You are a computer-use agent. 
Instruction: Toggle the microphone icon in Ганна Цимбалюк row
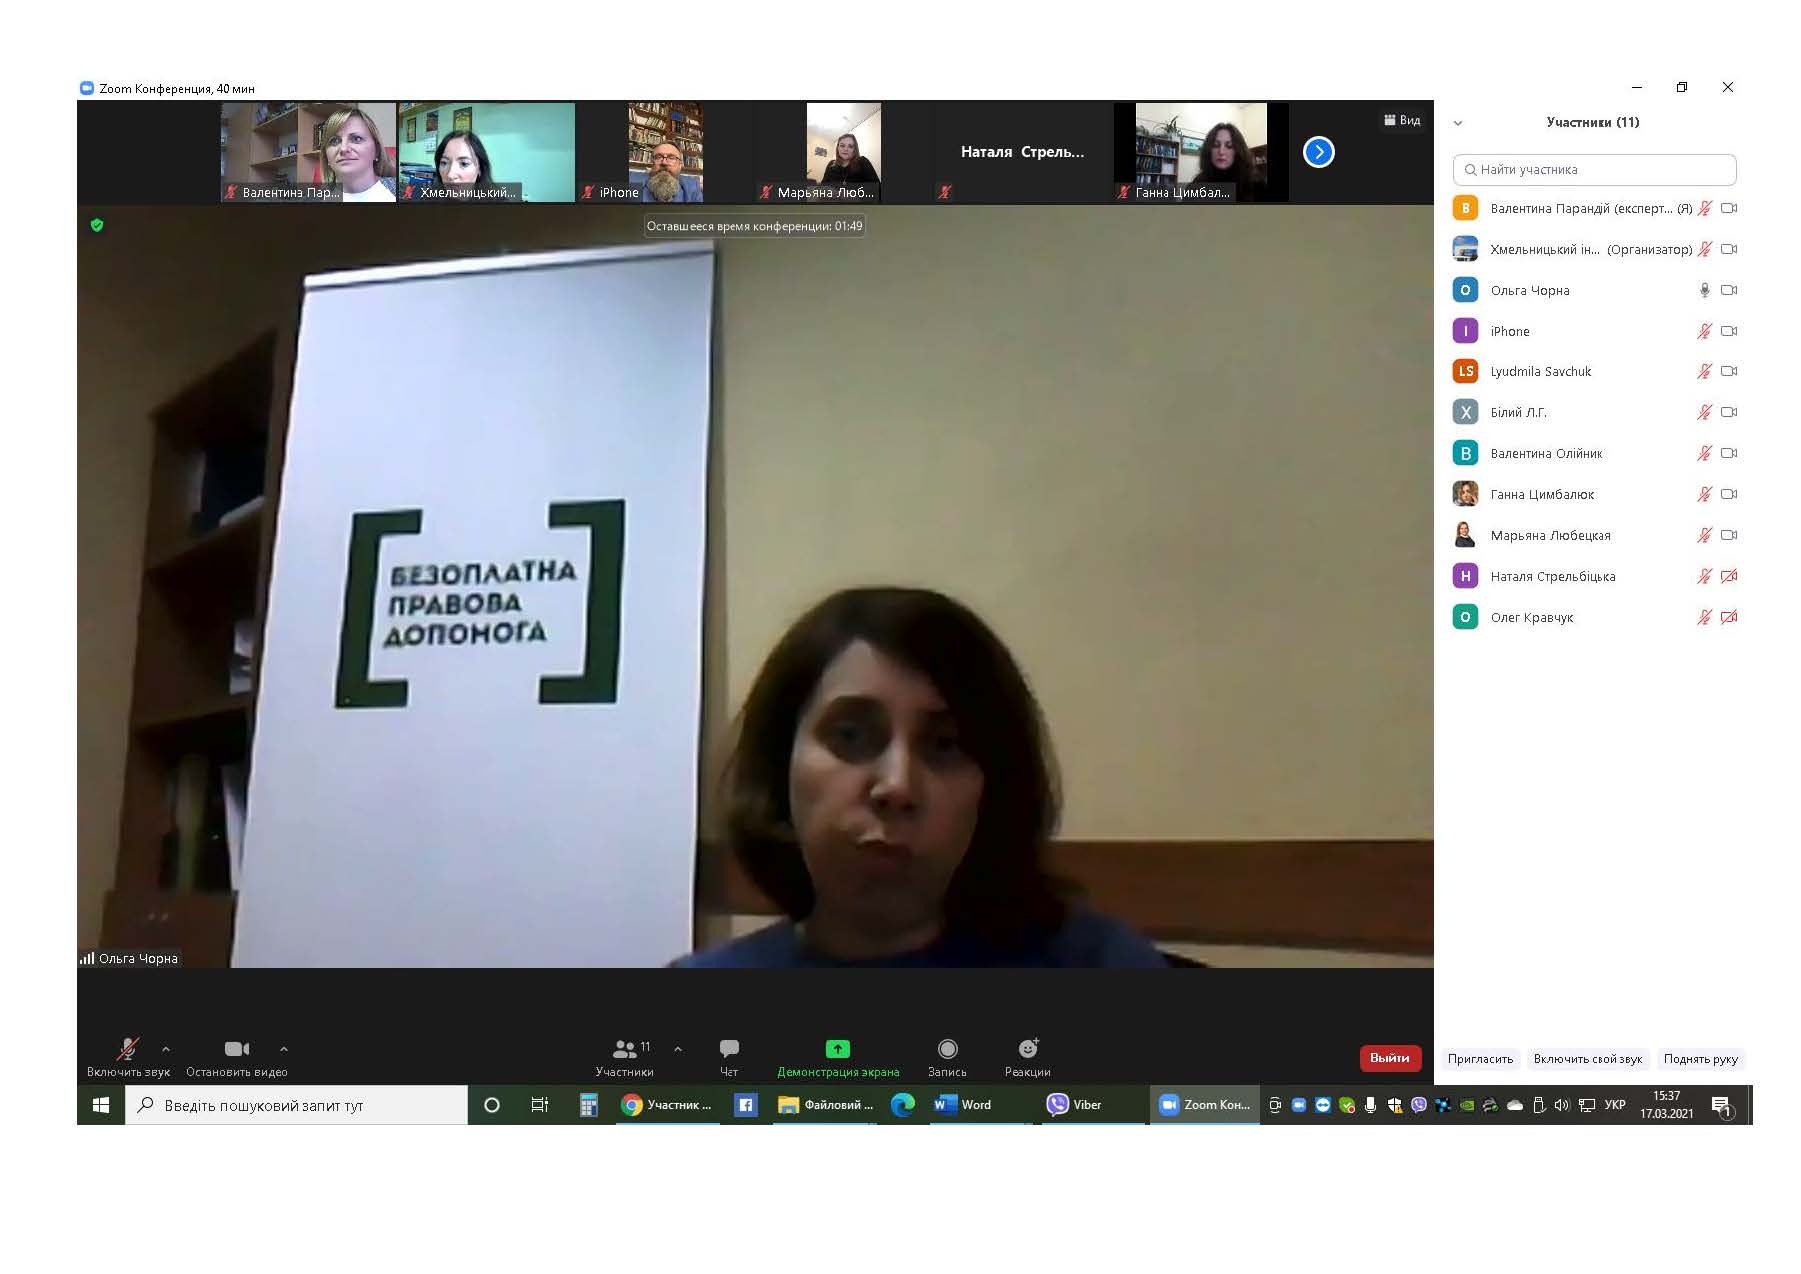pyautogui.click(x=1705, y=494)
